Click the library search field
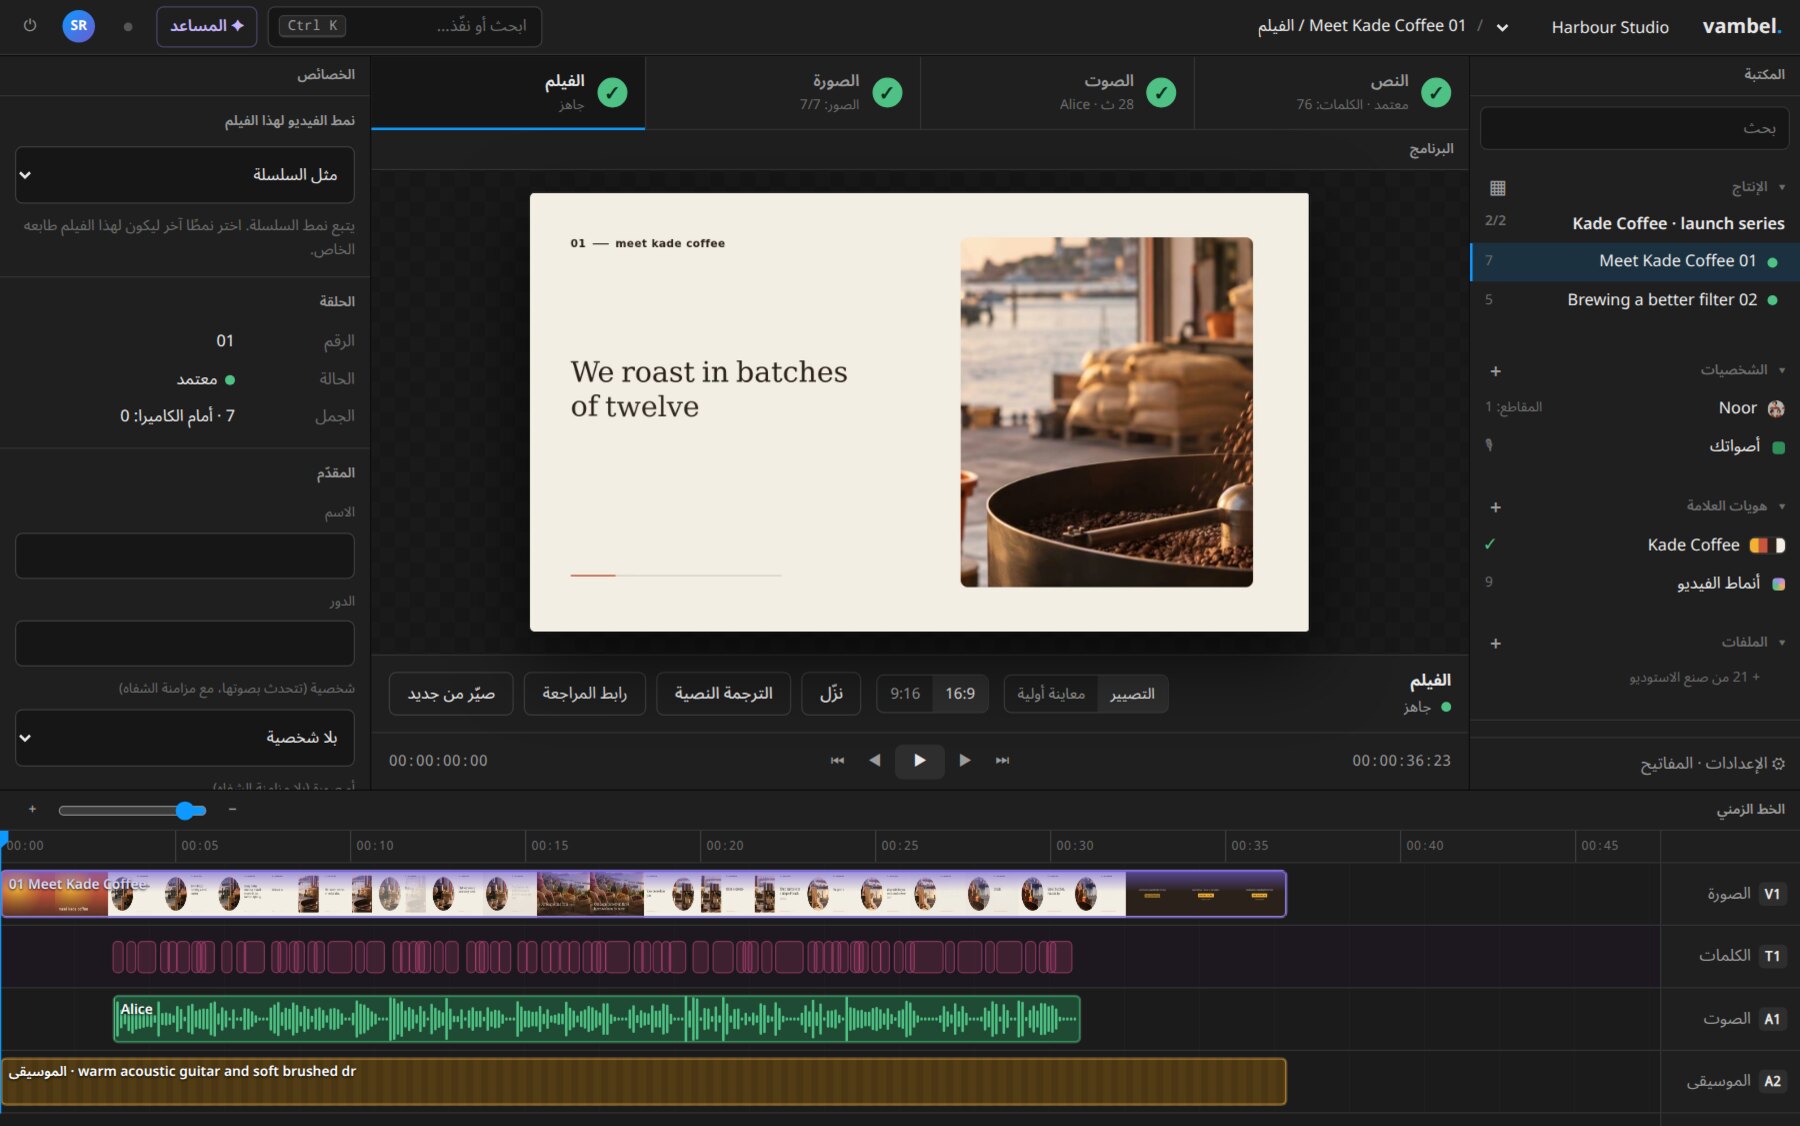Viewport: 1800px width, 1126px height. pyautogui.click(x=1634, y=128)
